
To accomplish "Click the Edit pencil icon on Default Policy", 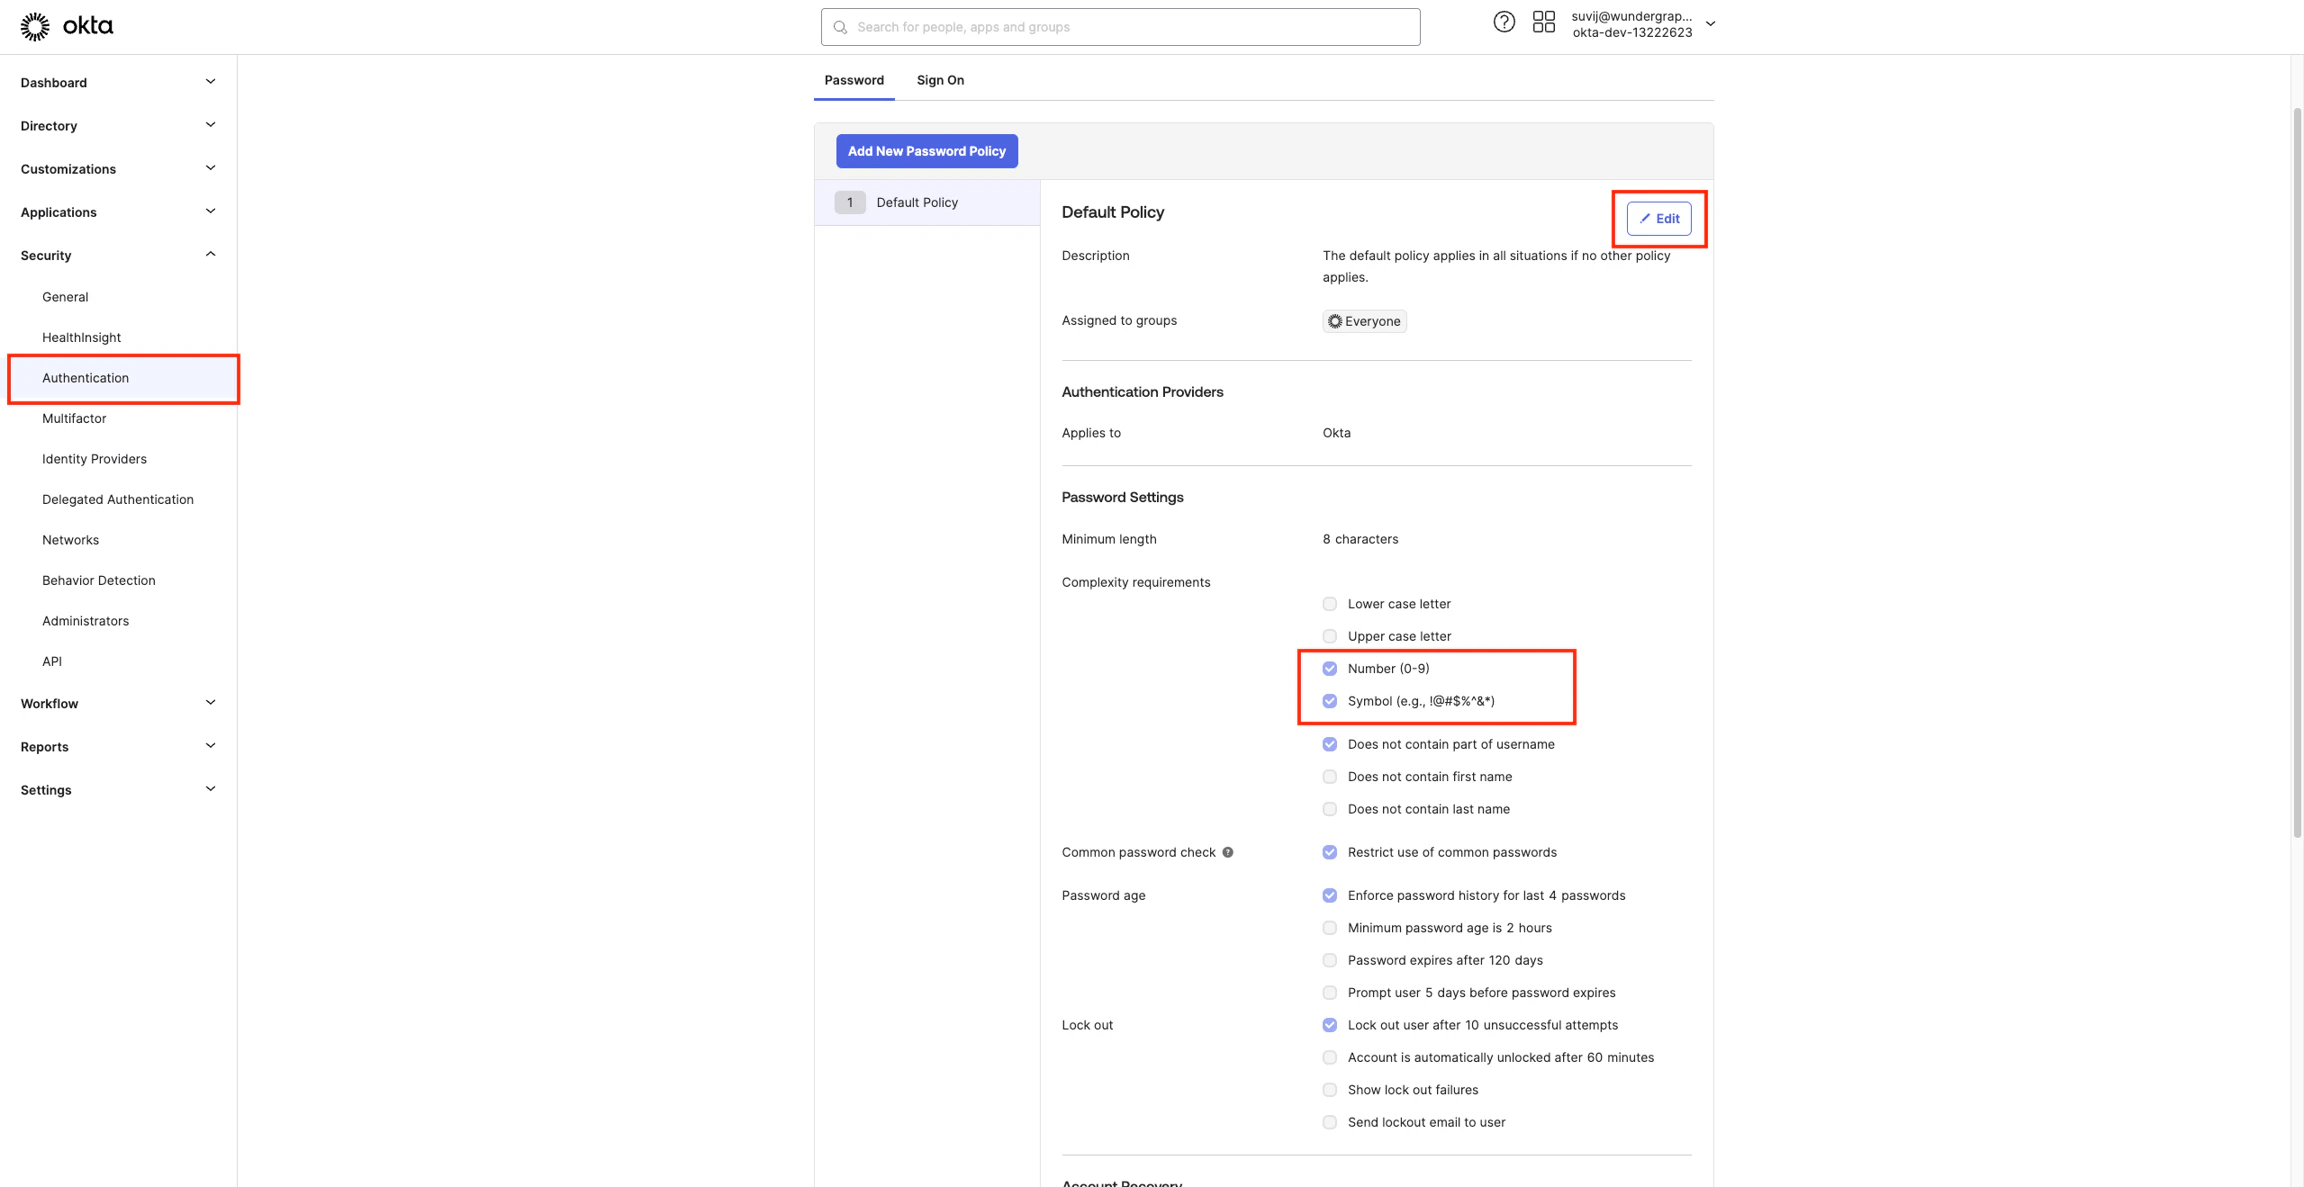I will pos(1658,218).
